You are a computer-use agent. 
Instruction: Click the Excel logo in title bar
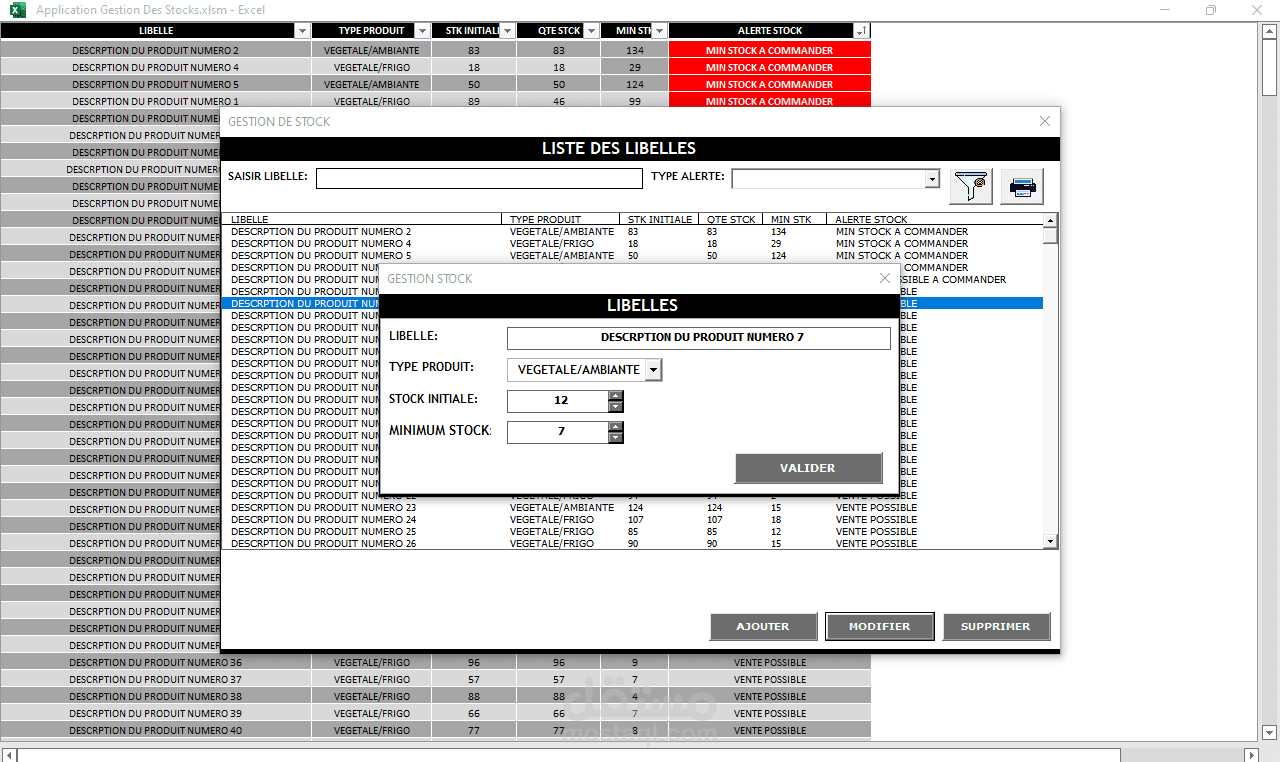coord(17,10)
